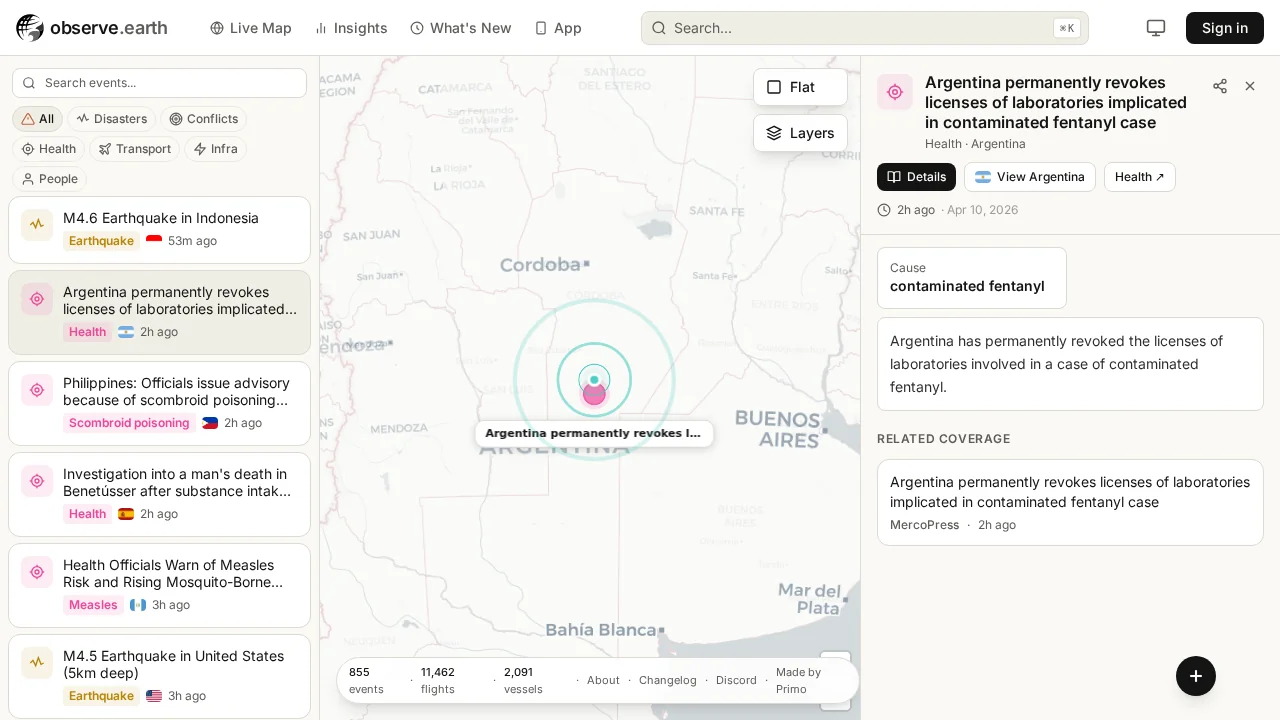The image size is (1280, 720).
Task: Open the What's New menu item
Action: pos(460,28)
